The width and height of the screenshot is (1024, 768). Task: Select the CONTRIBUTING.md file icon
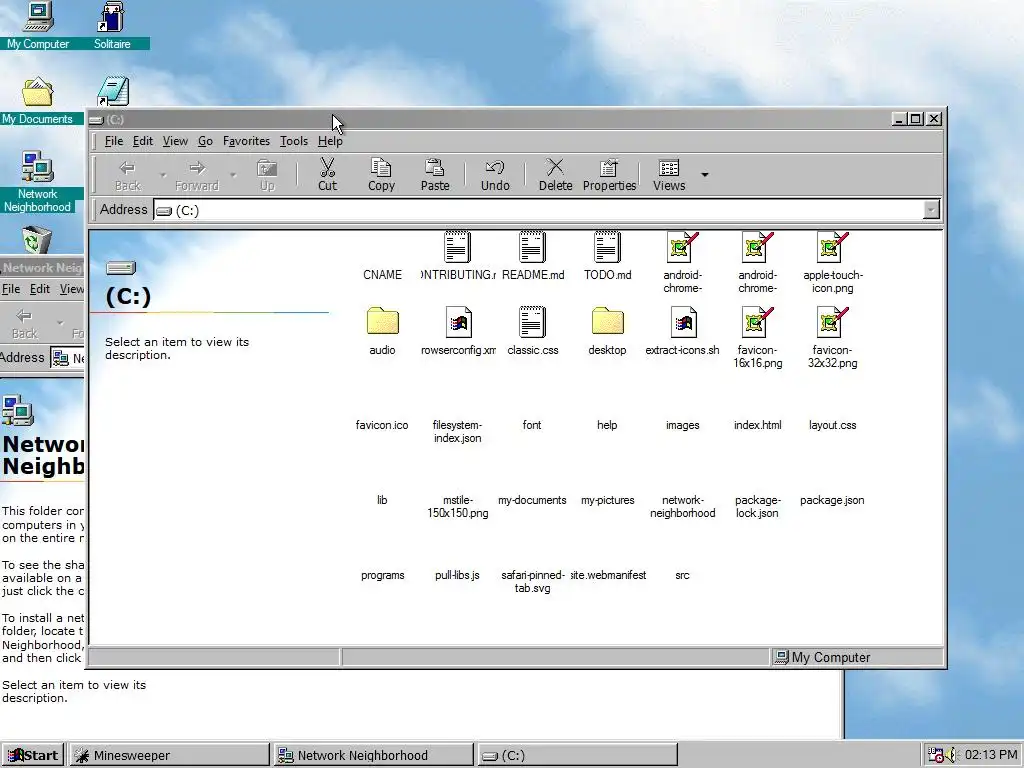[457, 247]
